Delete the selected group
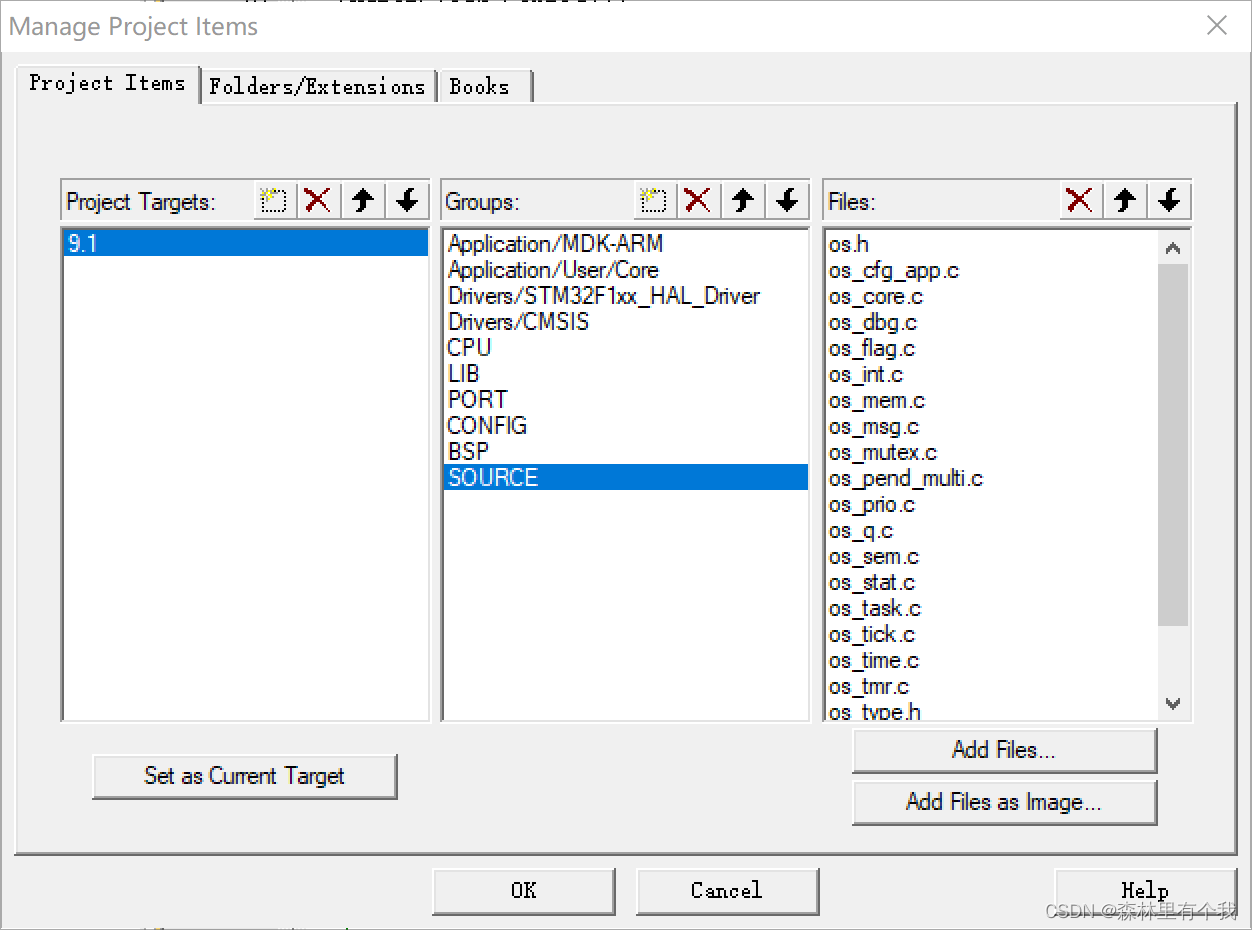Screen dimensions: 1252x930 [698, 200]
